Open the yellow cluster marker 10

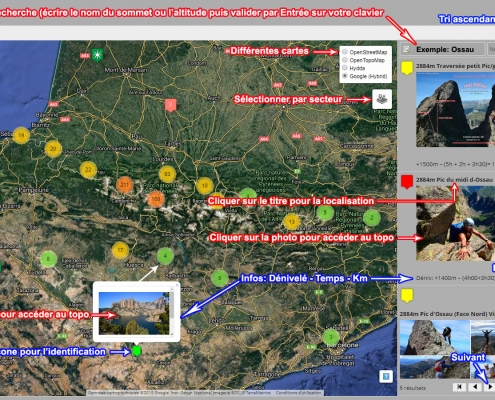205,185
